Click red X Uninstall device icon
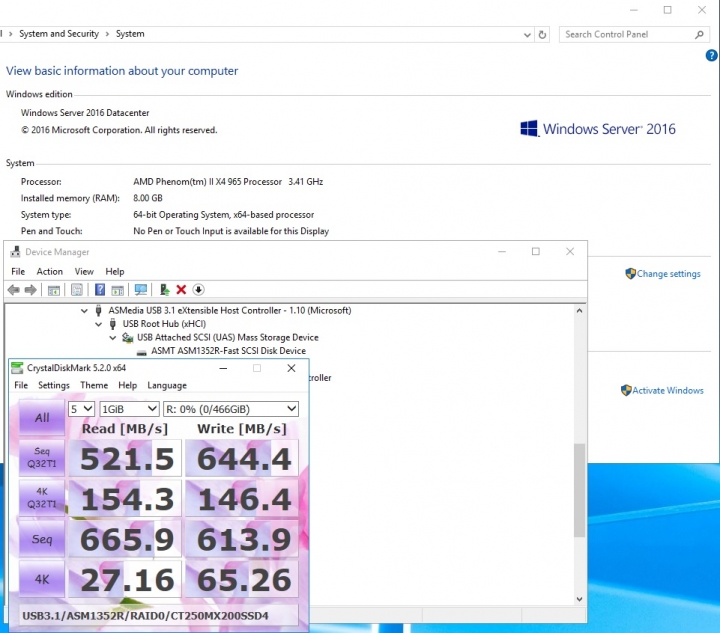Viewport: 720px width, 633px height. click(x=181, y=290)
